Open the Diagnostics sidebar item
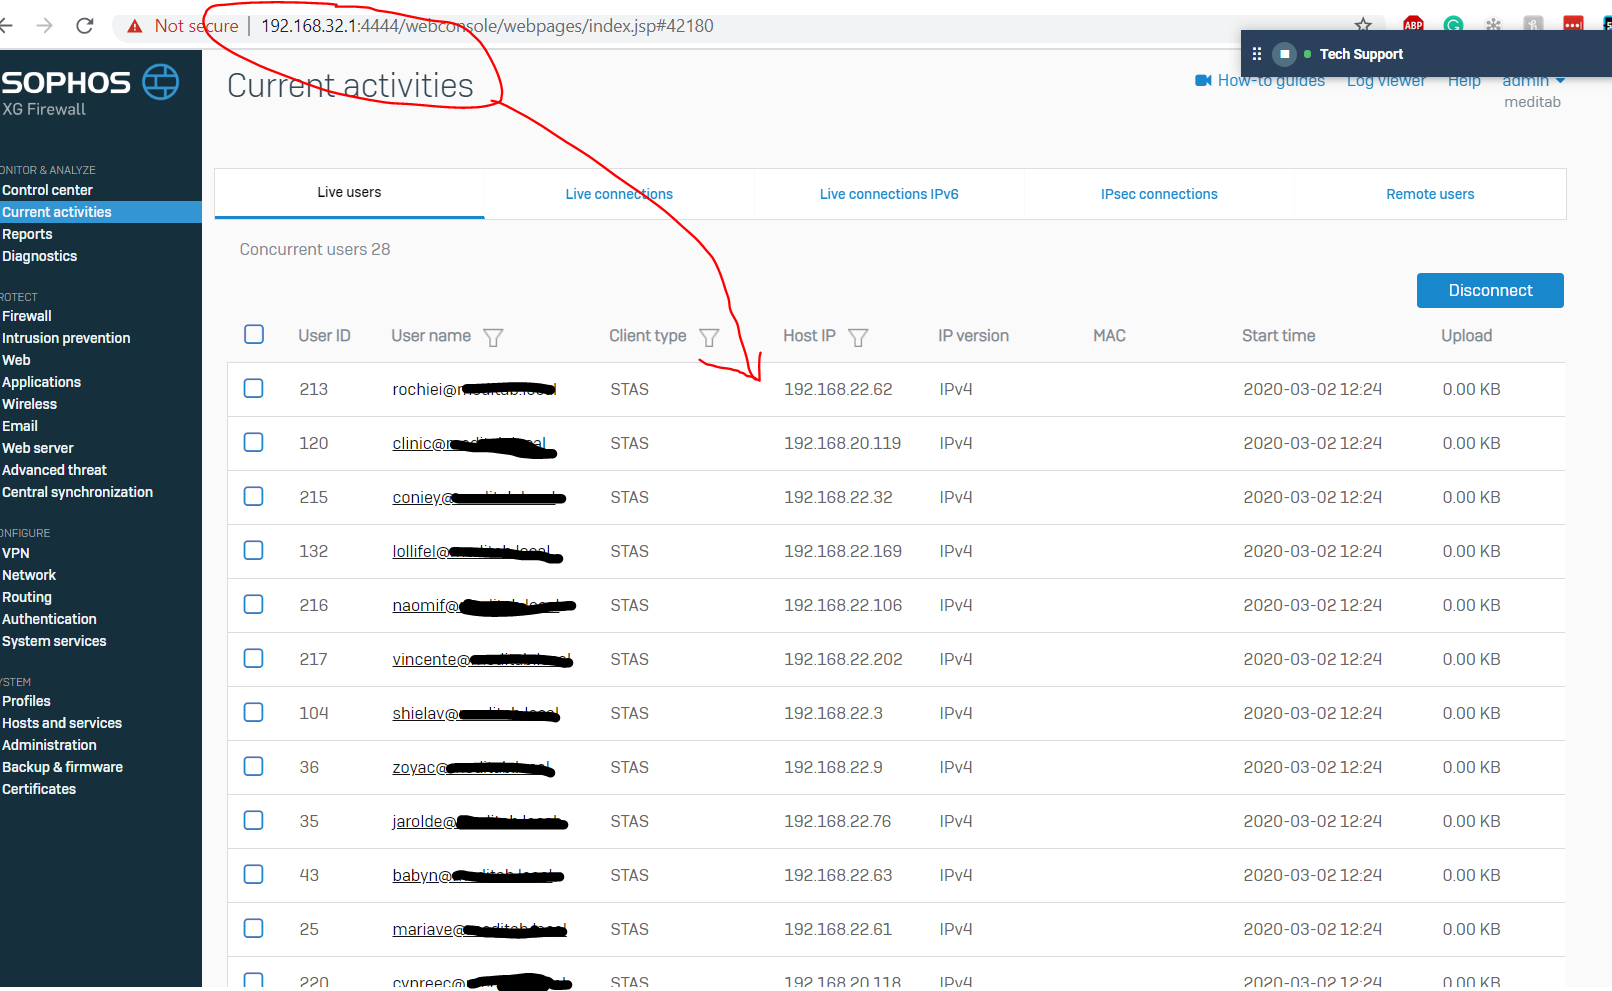 (x=39, y=256)
